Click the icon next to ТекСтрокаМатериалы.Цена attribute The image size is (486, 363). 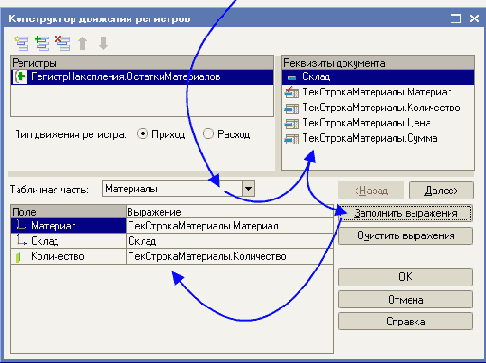tap(291, 123)
